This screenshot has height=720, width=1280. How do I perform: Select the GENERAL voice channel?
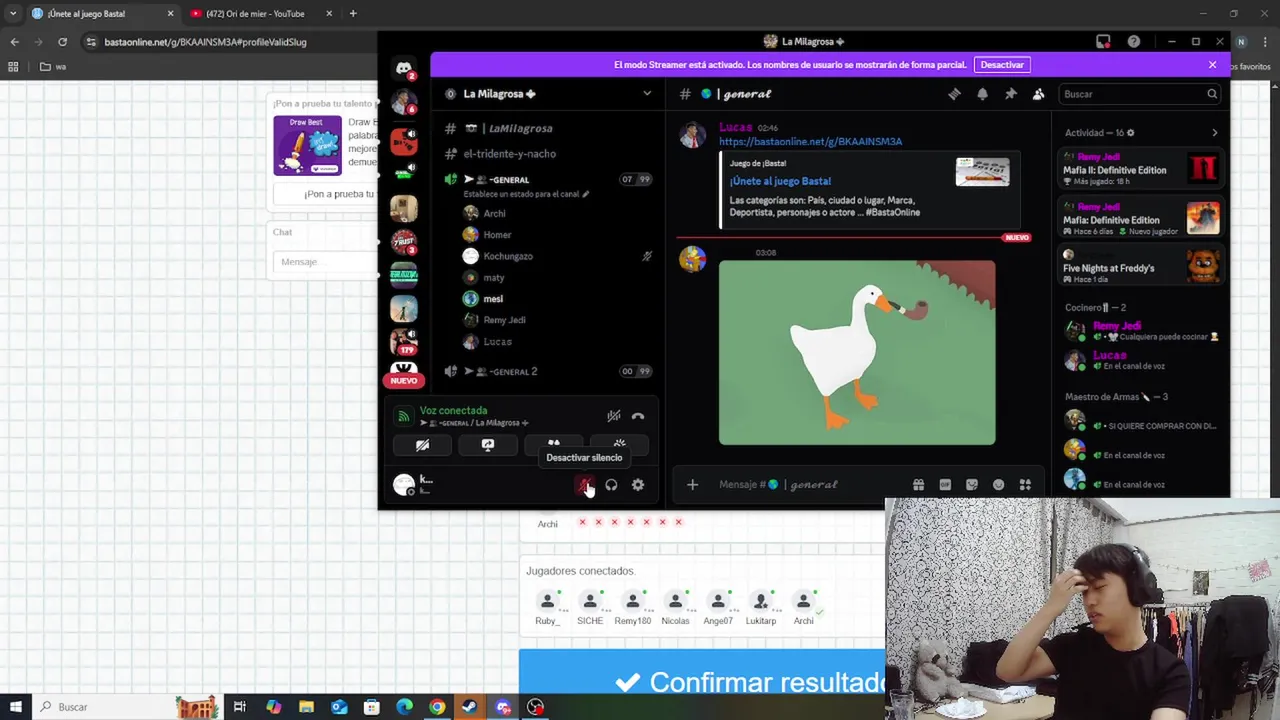548,180
